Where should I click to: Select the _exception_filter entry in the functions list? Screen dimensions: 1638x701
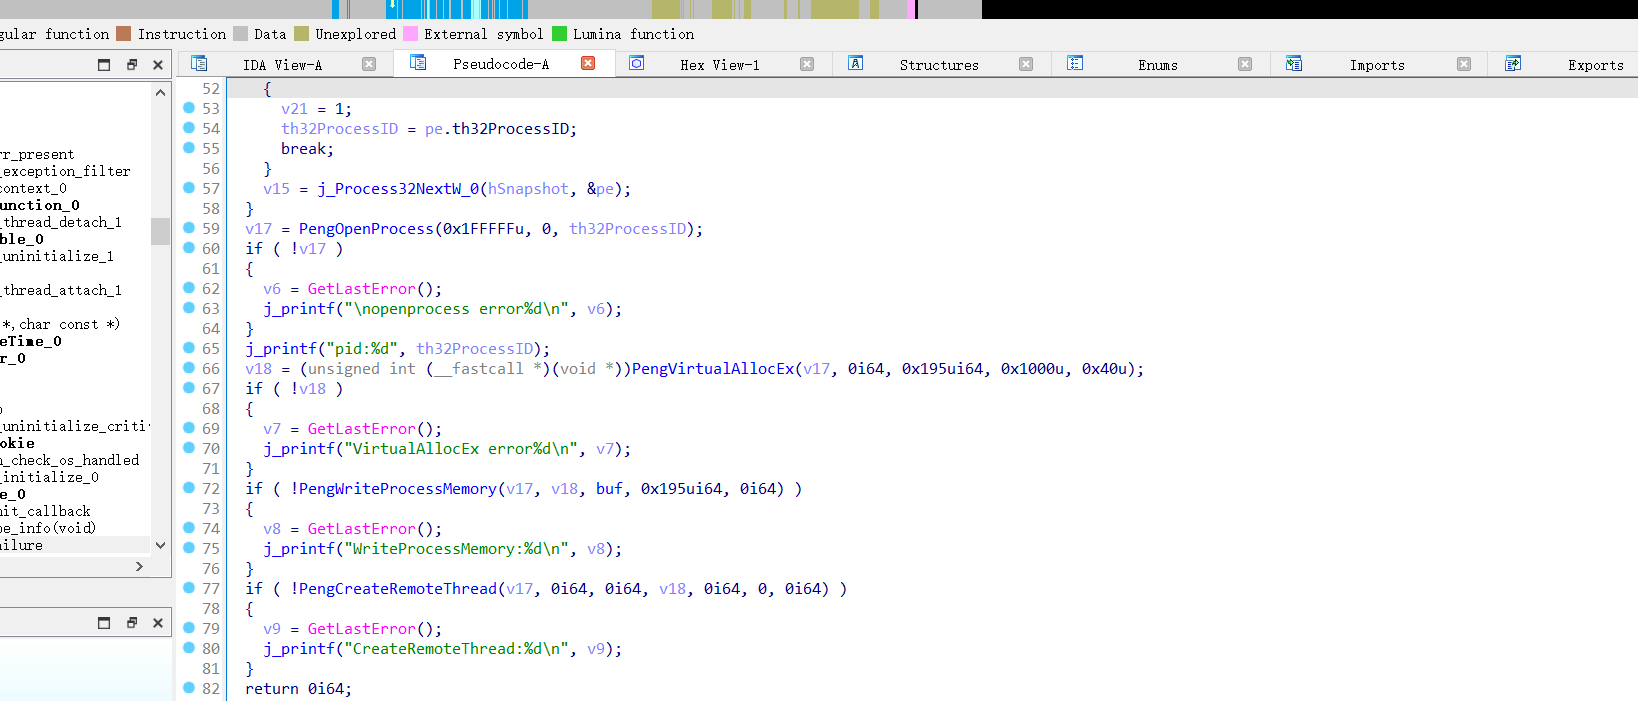tap(65, 171)
